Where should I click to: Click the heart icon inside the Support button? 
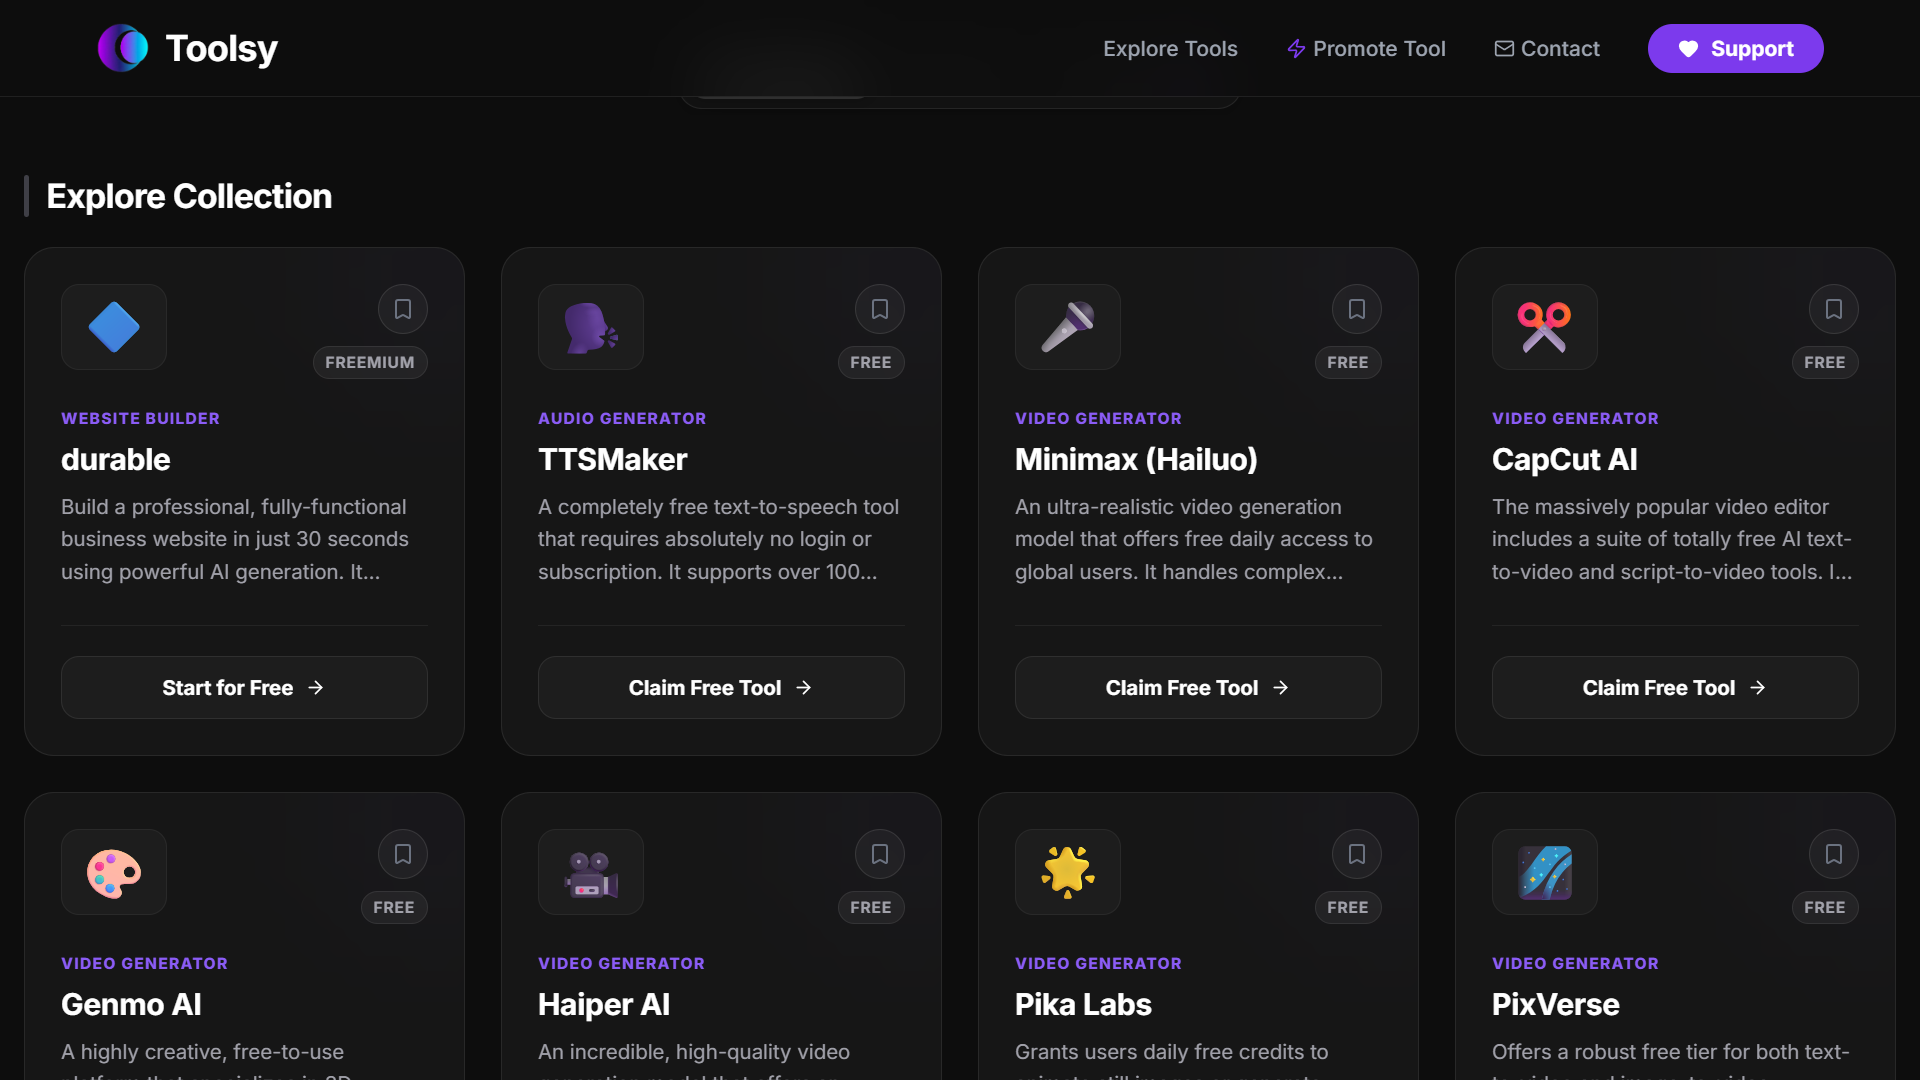[x=1689, y=48]
